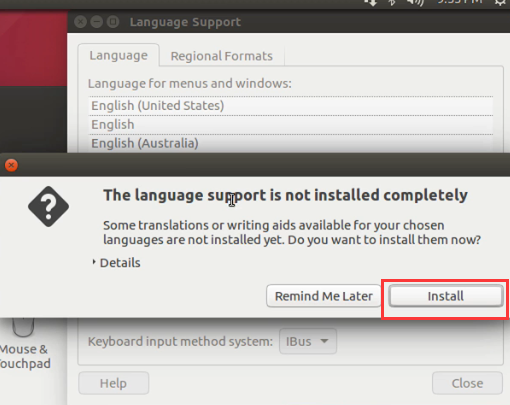Open the network indicator in top bar
Image resolution: width=510 pixels, height=405 pixels.
click(x=370, y=3)
